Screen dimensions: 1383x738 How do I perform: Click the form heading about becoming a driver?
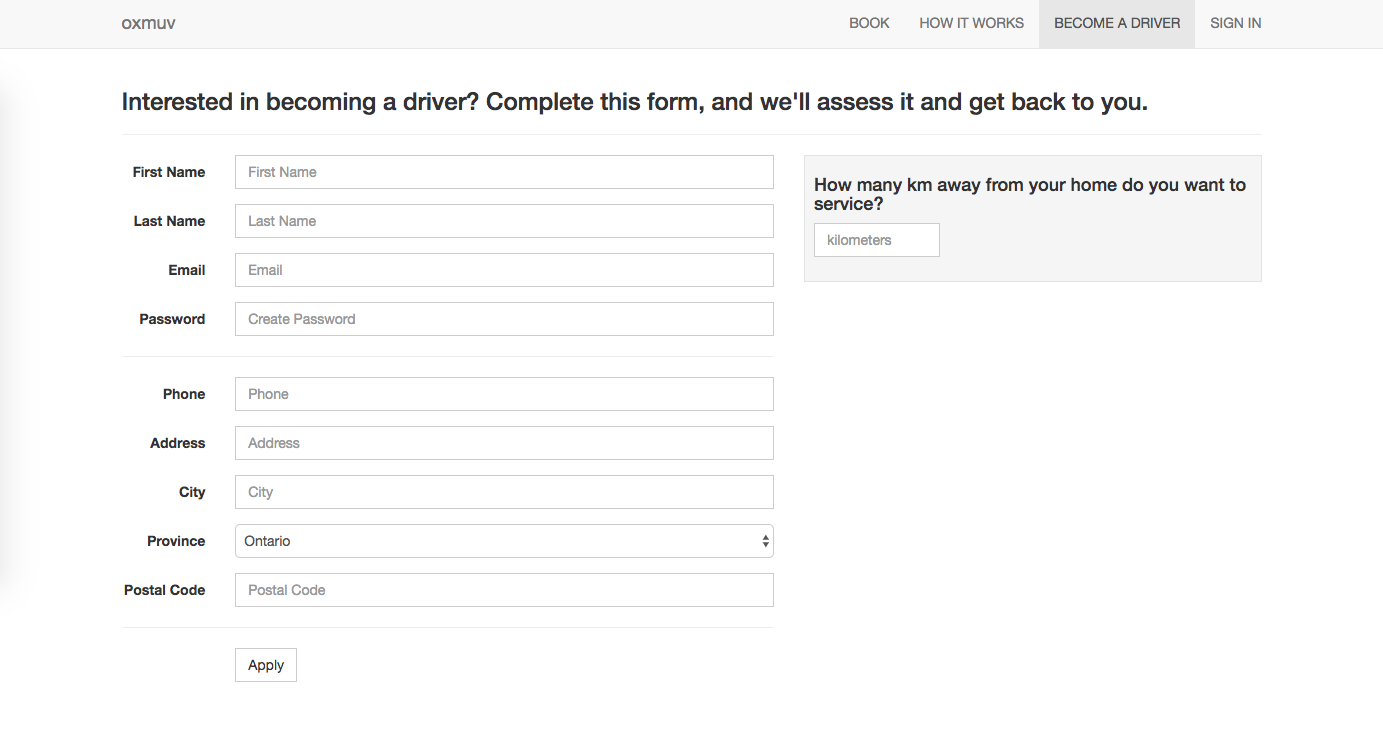[x=634, y=102]
